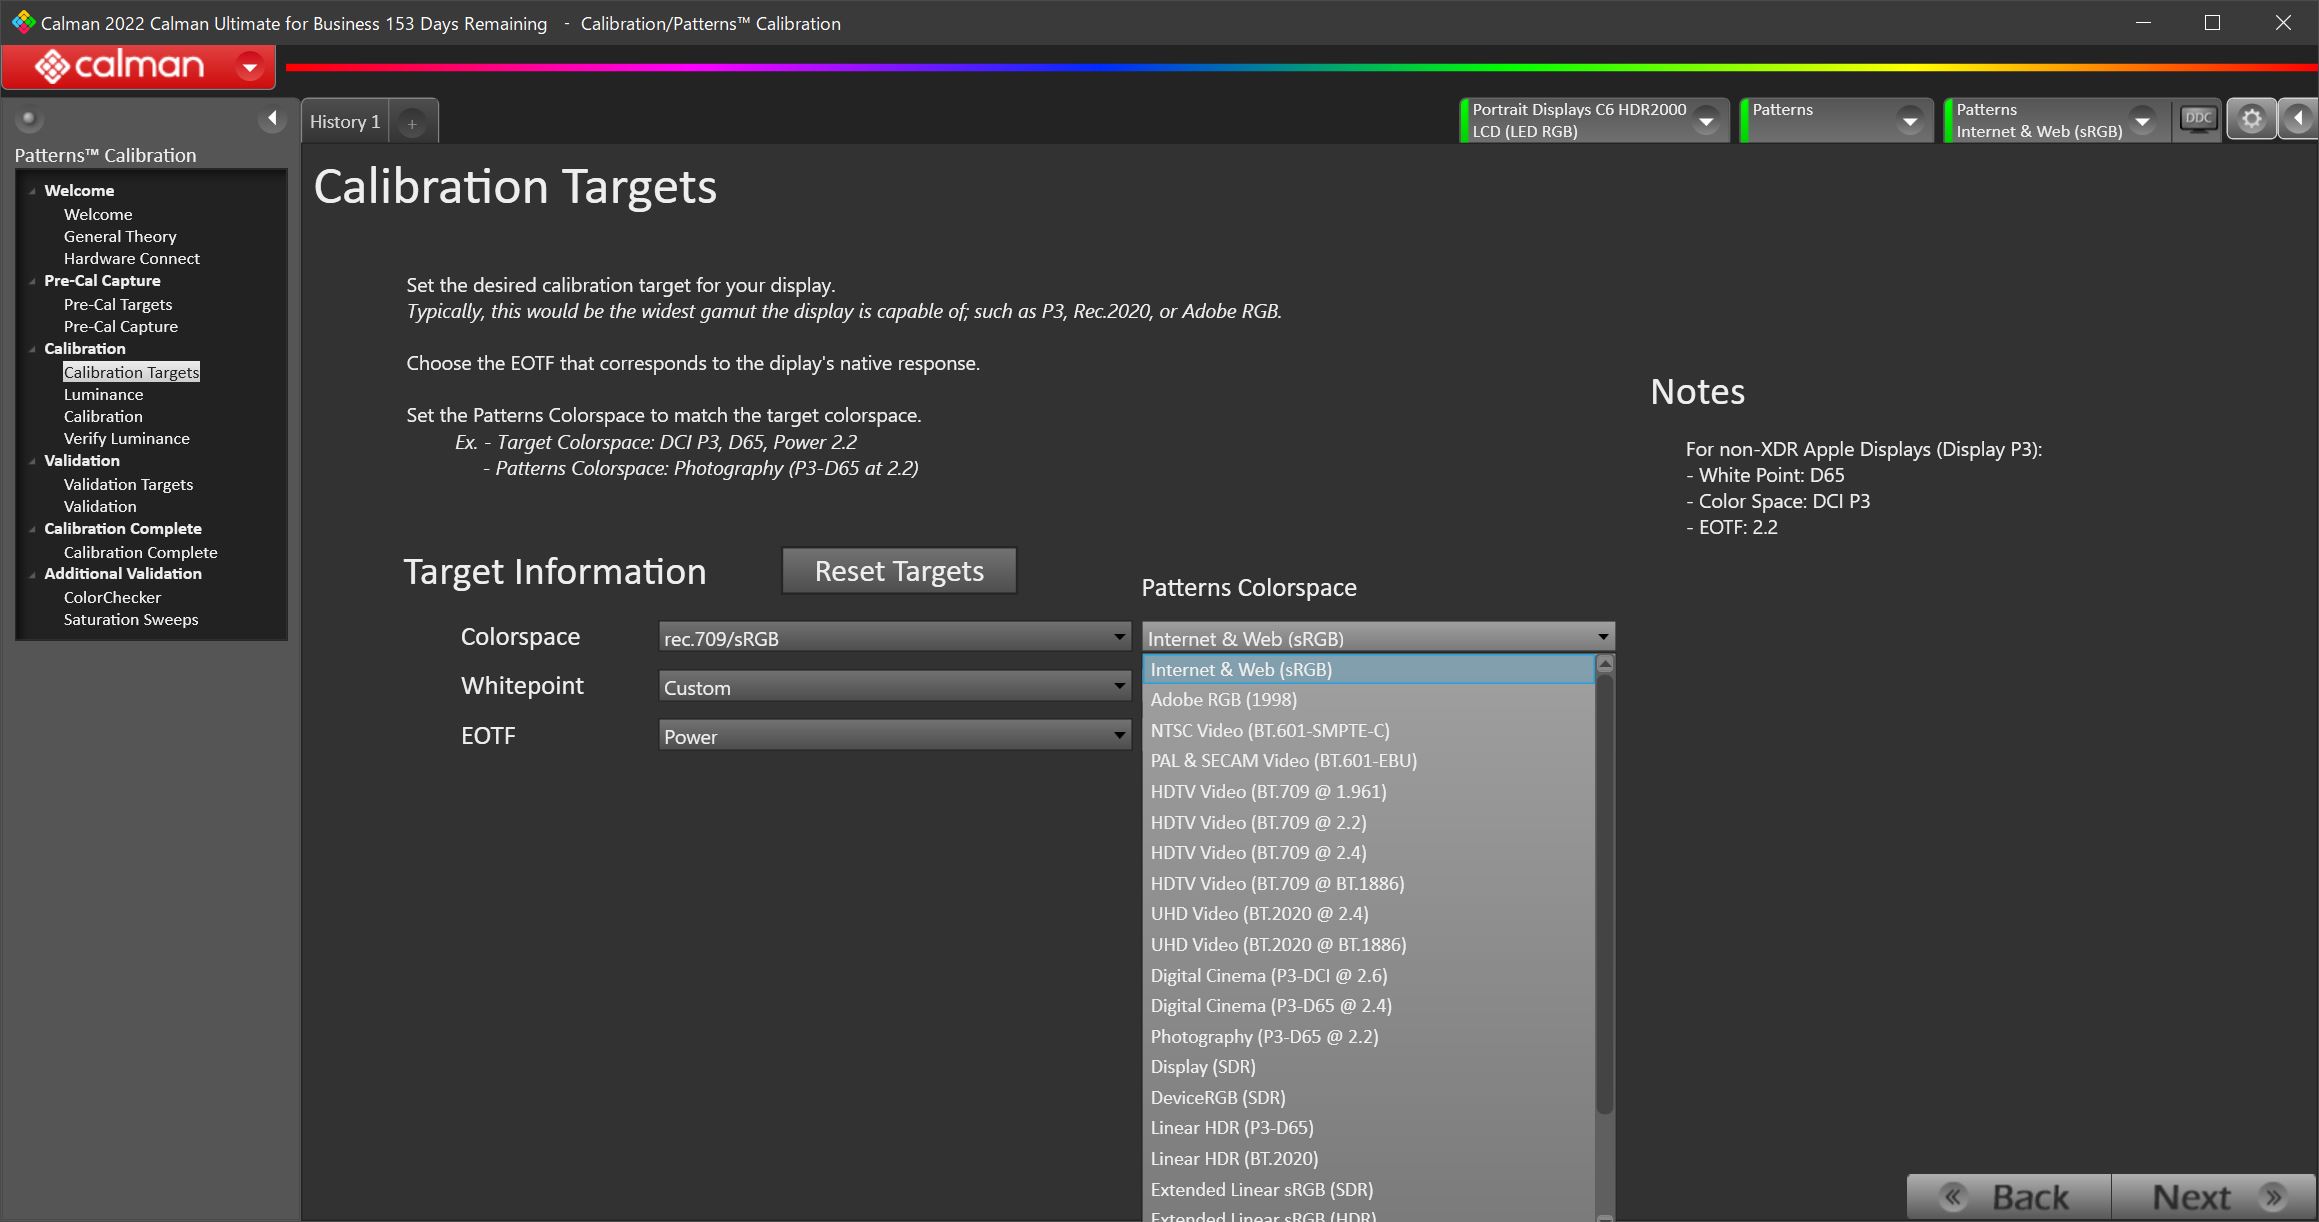Collapse the workflow sidebar with left arrow

click(272, 119)
